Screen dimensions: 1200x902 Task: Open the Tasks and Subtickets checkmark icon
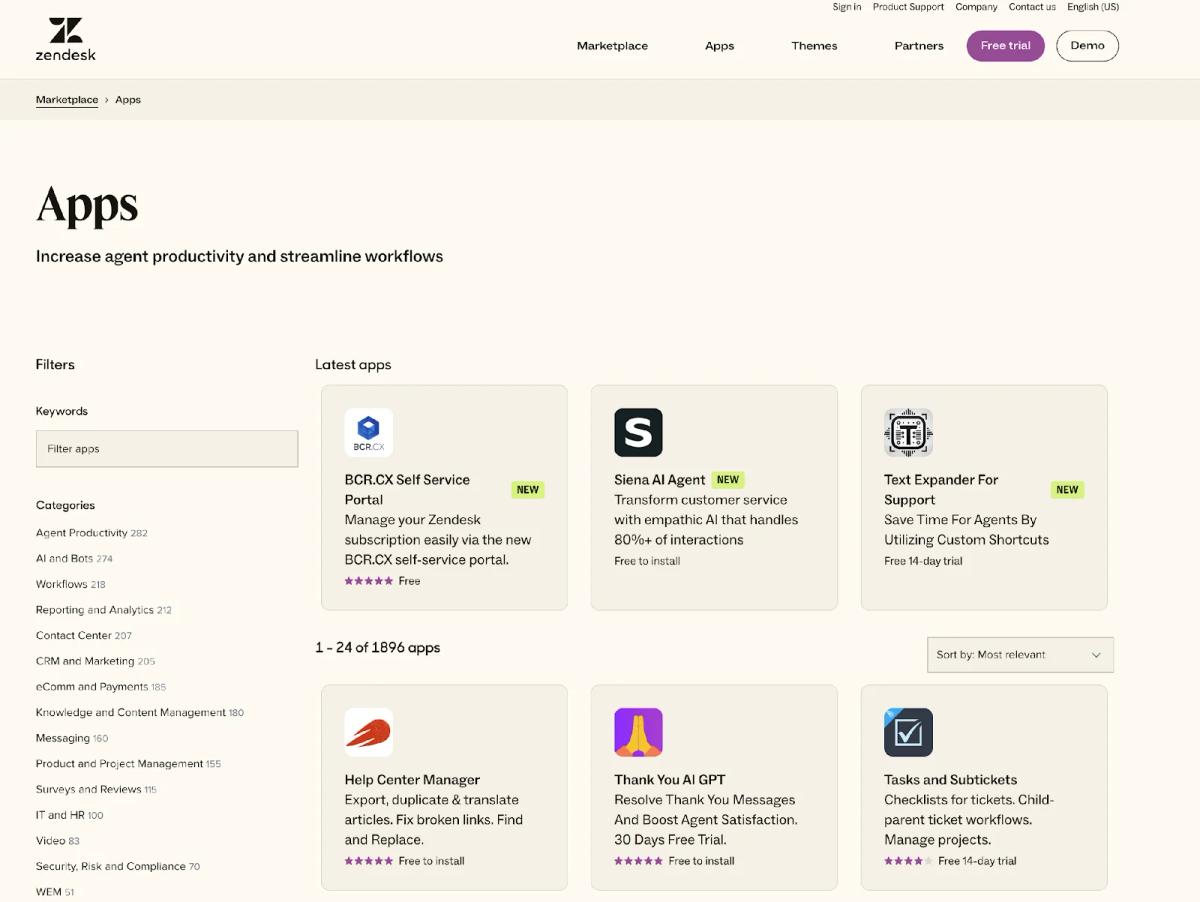click(908, 732)
